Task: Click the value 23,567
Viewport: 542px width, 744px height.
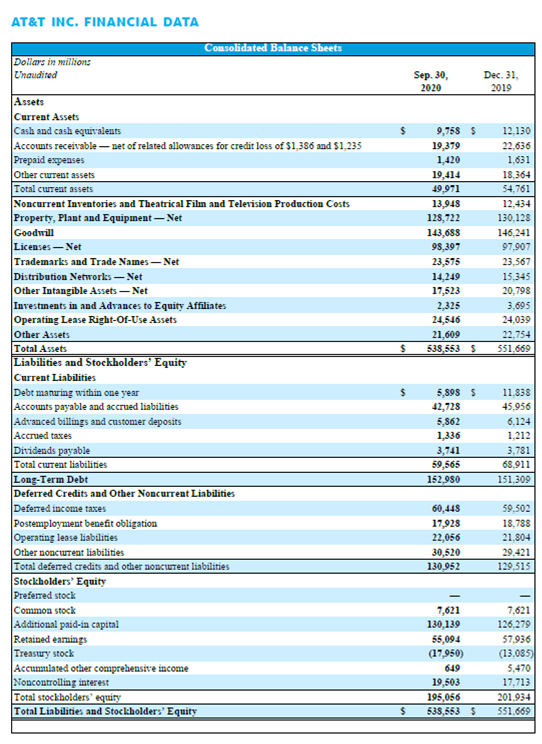Action: tap(516, 261)
